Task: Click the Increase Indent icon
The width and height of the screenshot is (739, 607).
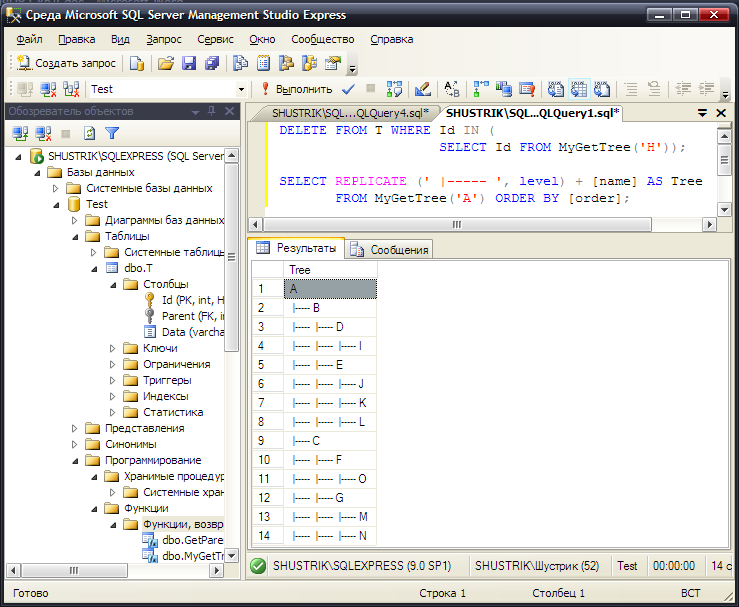Action: [x=706, y=89]
